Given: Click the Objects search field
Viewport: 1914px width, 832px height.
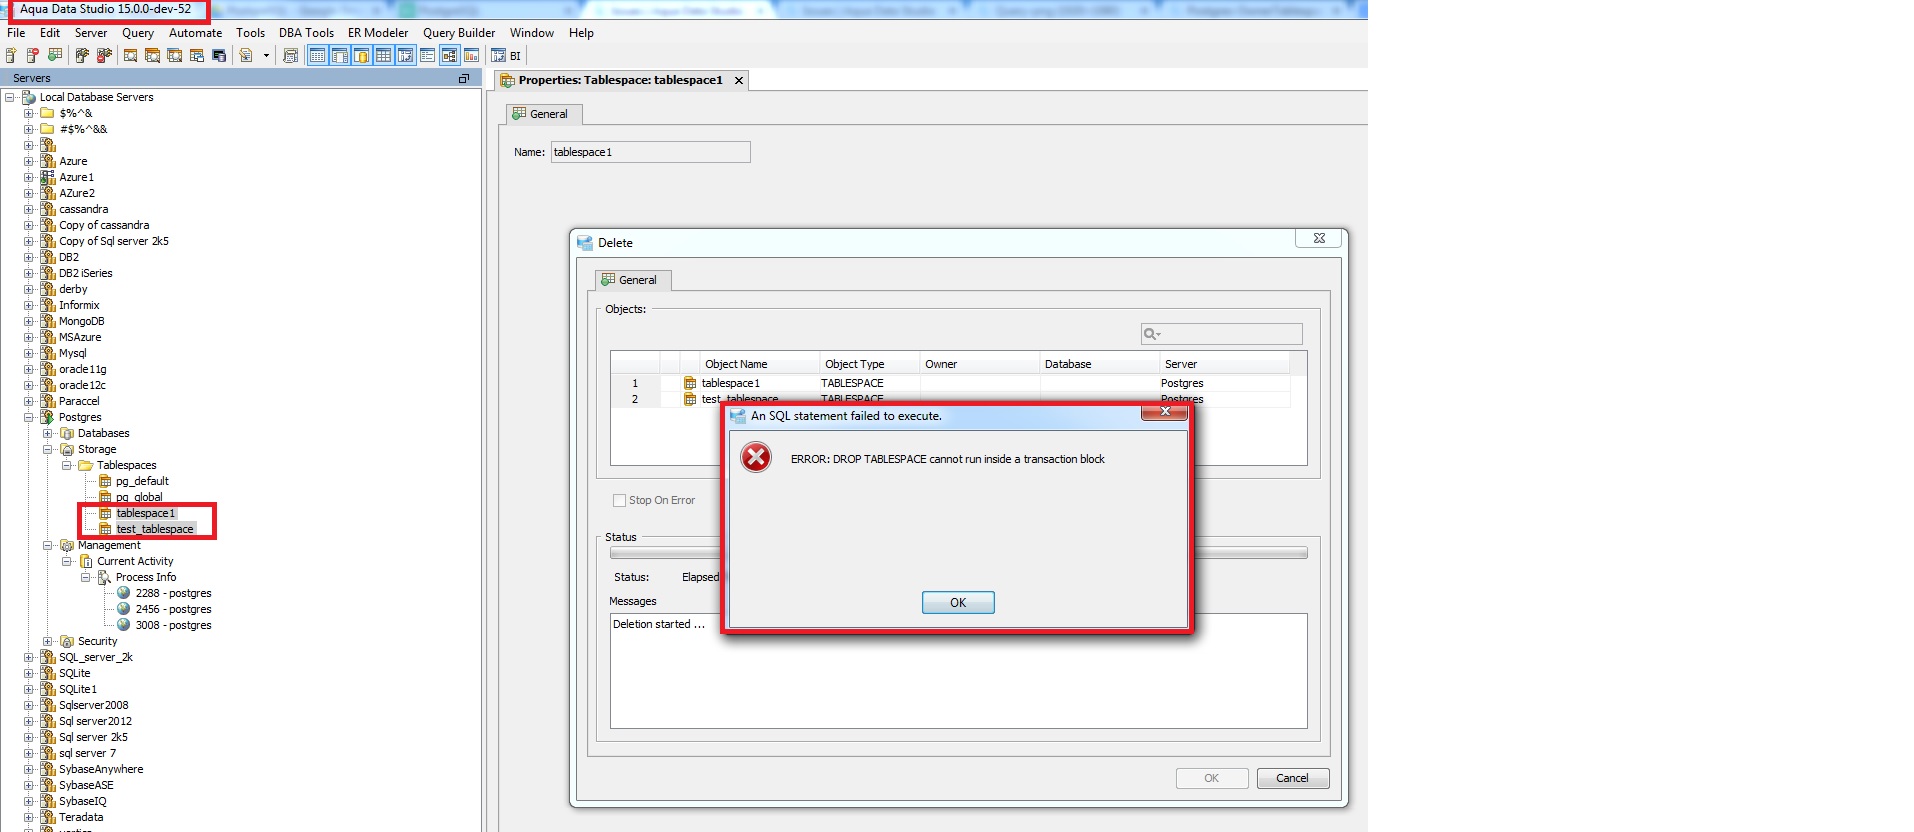Looking at the screenshot, I should point(1221,334).
